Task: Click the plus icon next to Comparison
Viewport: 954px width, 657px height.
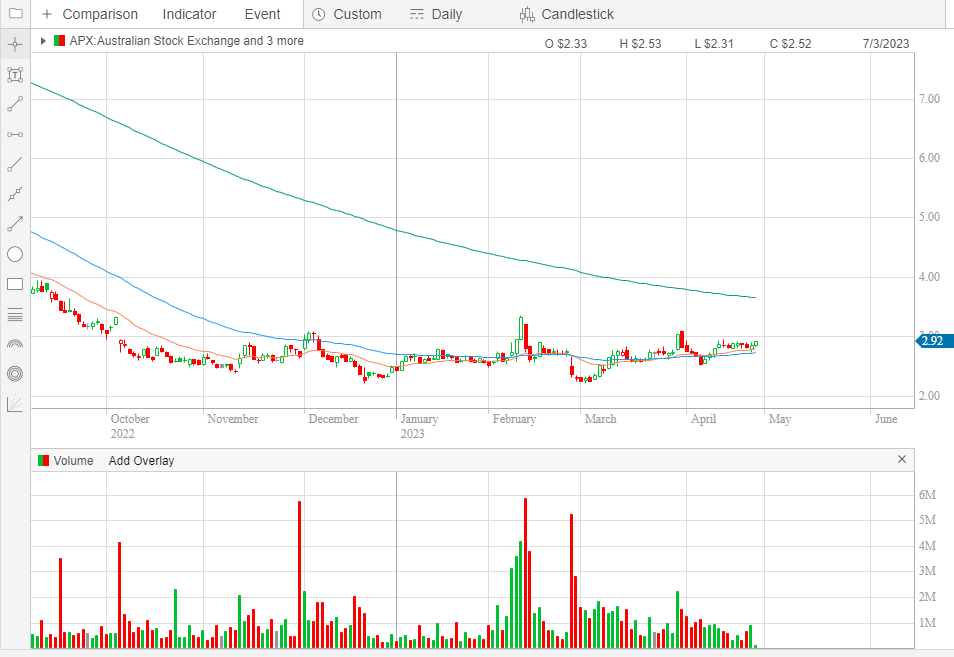Action: (47, 14)
